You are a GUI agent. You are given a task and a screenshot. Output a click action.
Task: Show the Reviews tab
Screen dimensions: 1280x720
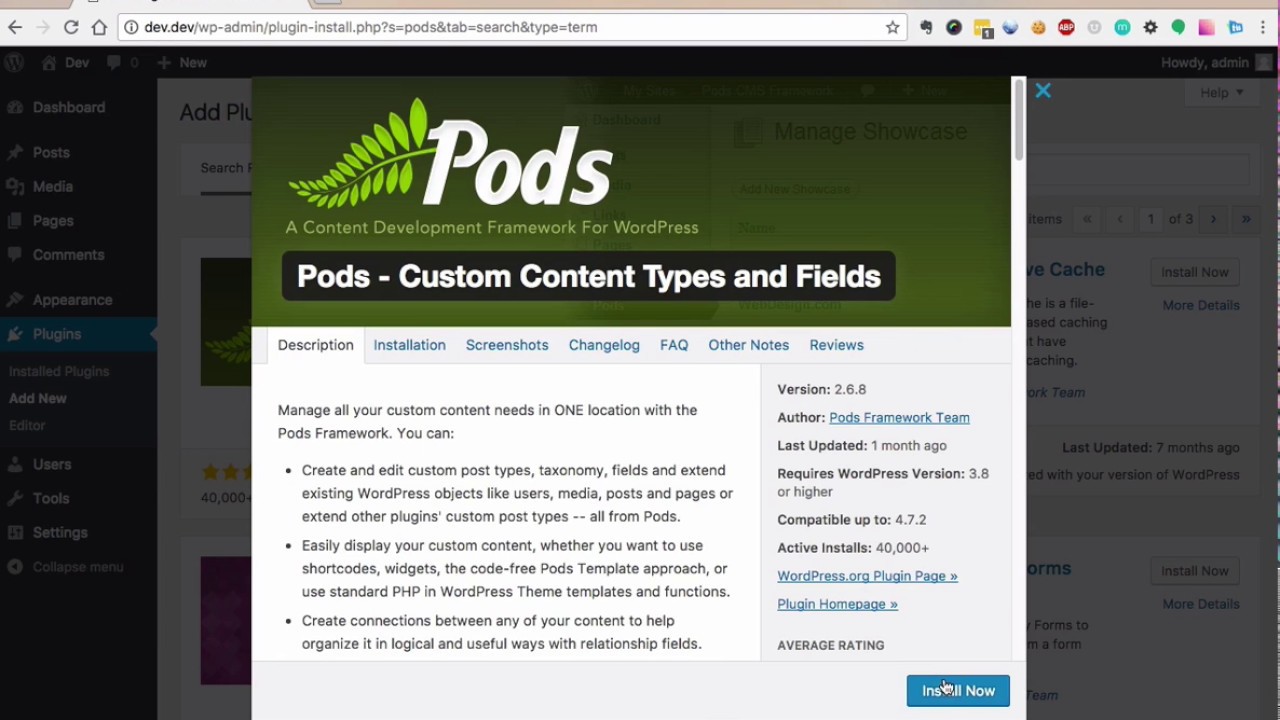(836, 345)
